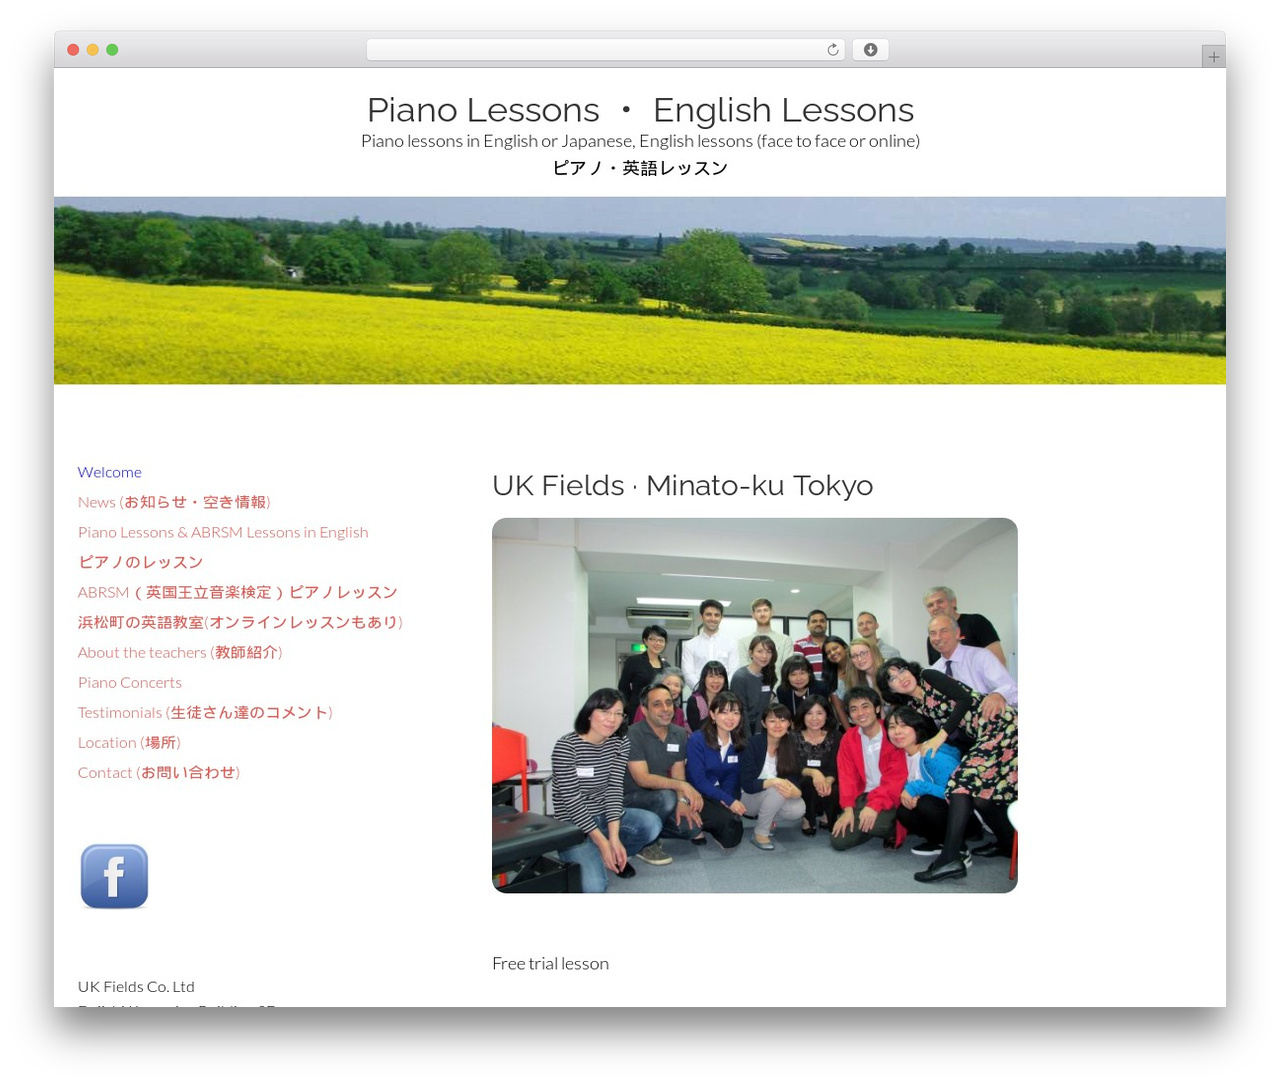1280x1084 pixels.
Task: Click the ピアノ・英語レッスン subtitle
Action: point(640,168)
